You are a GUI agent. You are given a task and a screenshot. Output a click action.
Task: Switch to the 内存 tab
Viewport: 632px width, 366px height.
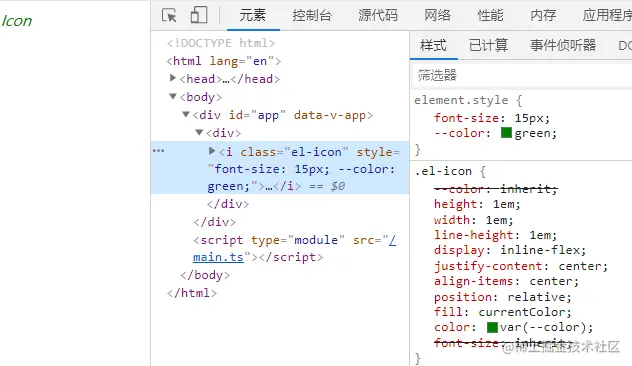click(x=543, y=15)
